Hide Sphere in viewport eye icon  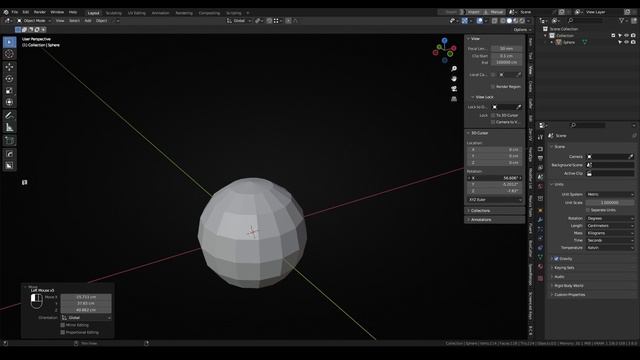627,42
